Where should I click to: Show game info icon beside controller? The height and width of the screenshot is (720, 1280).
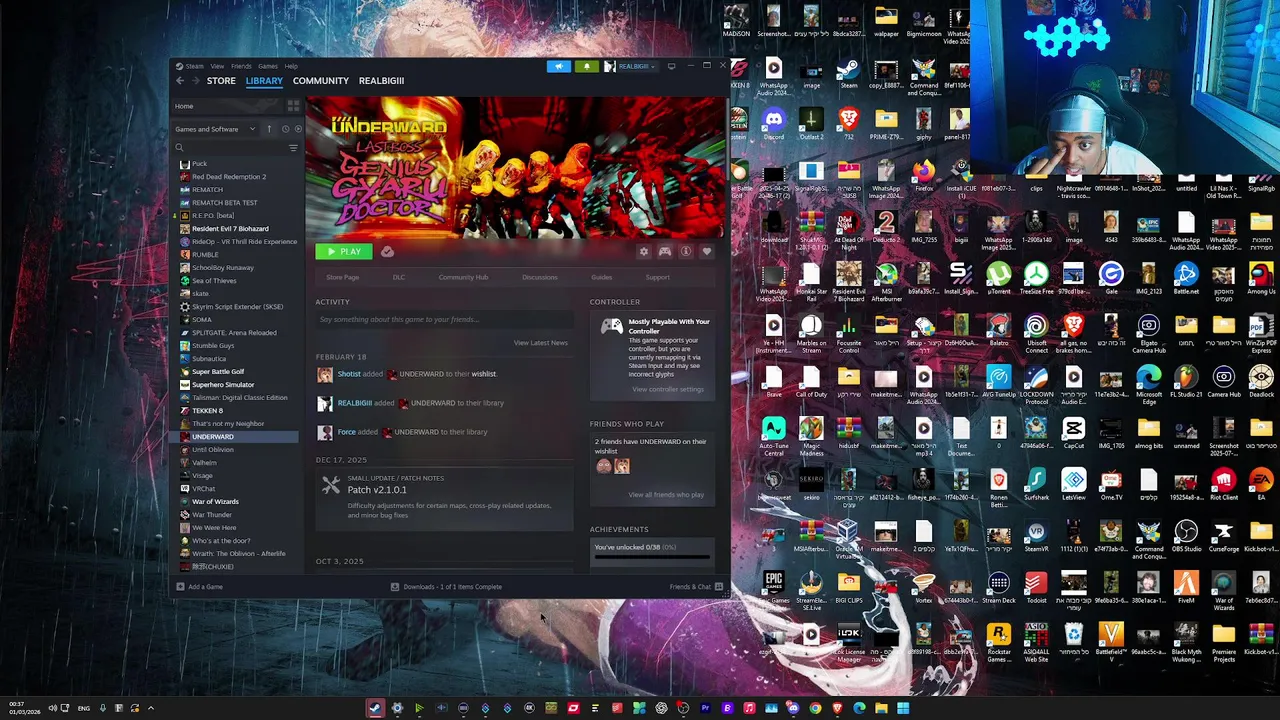coord(686,252)
